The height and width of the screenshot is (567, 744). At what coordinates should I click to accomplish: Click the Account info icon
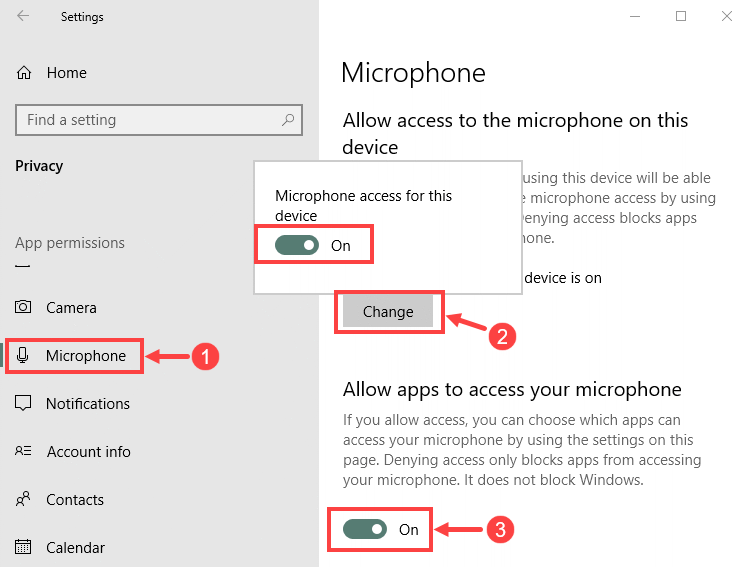tap(23, 451)
